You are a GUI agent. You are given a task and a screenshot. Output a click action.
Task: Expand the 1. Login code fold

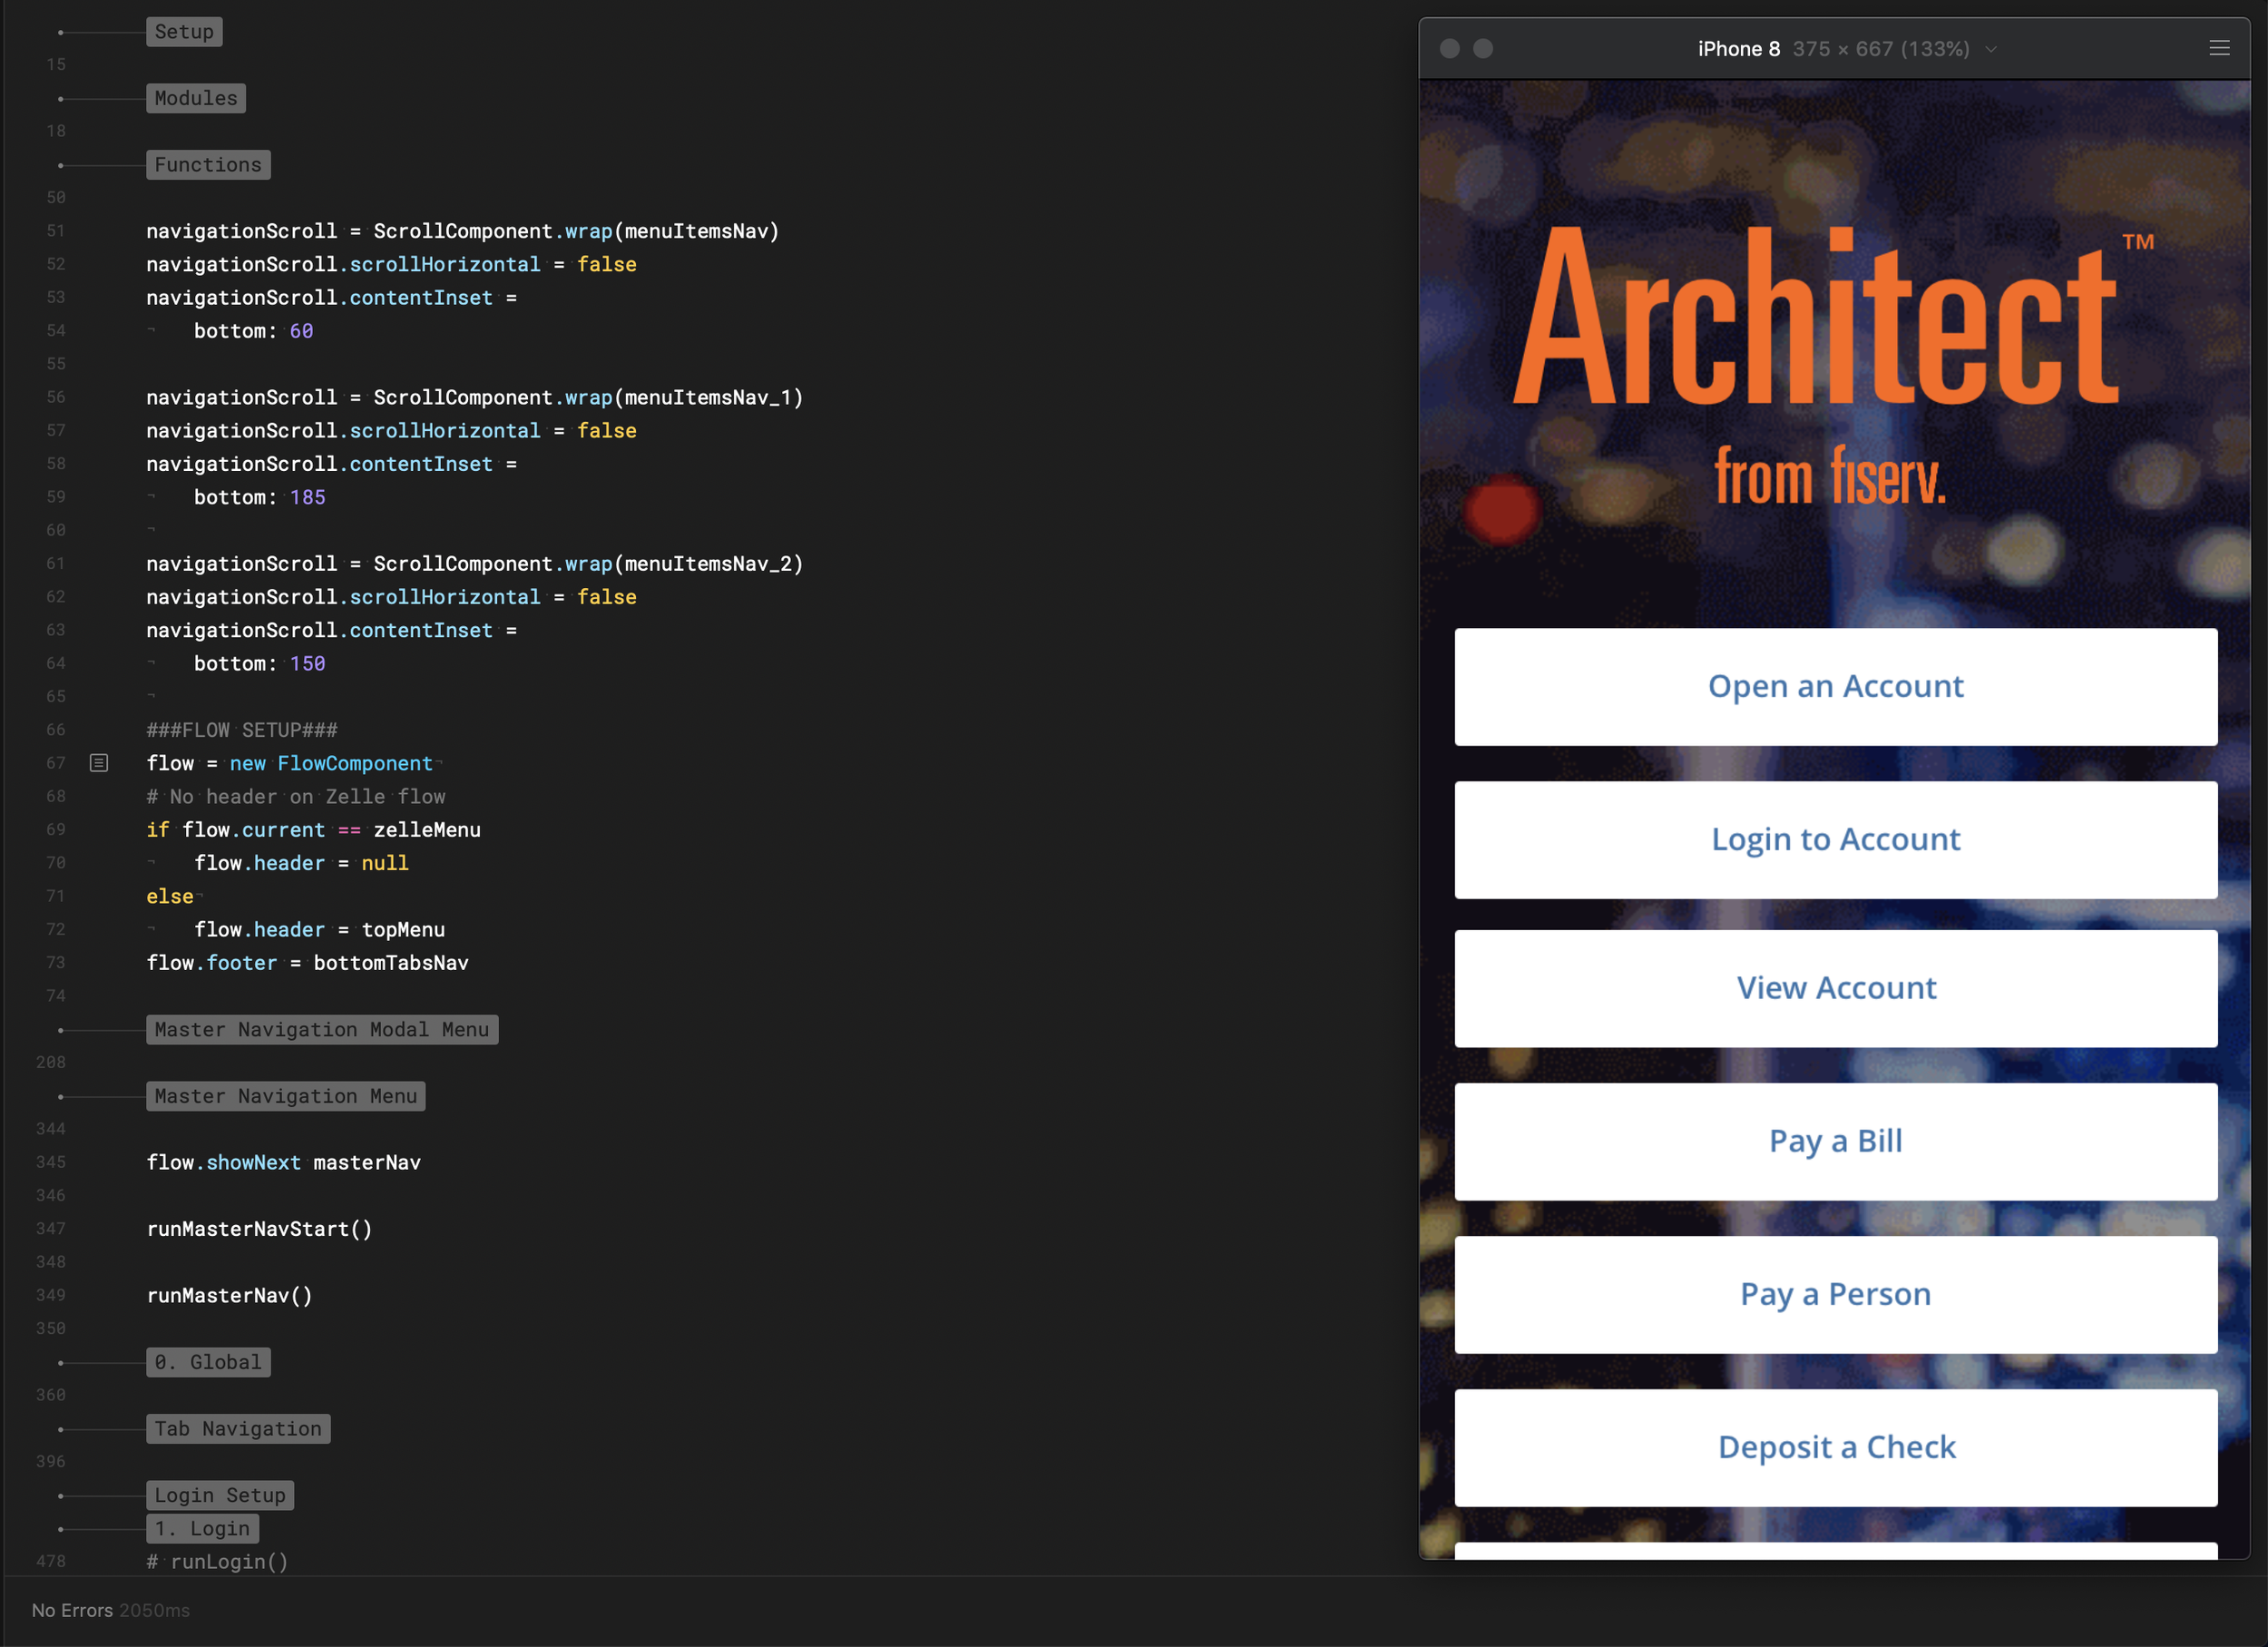202,1528
